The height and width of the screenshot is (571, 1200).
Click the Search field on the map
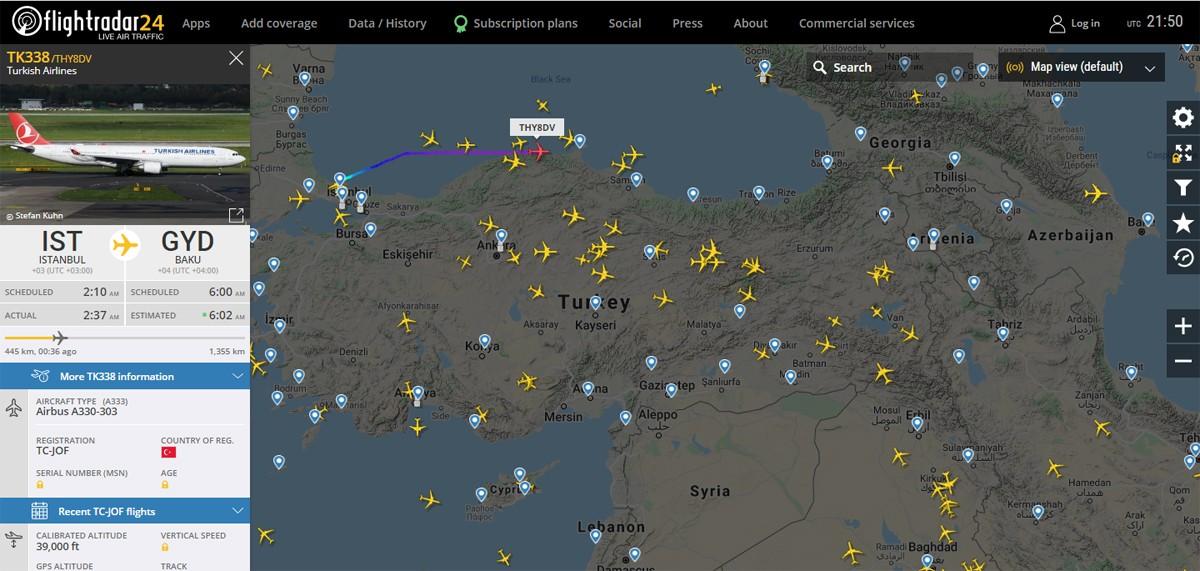pyautogui.click(x=890, y=67)
